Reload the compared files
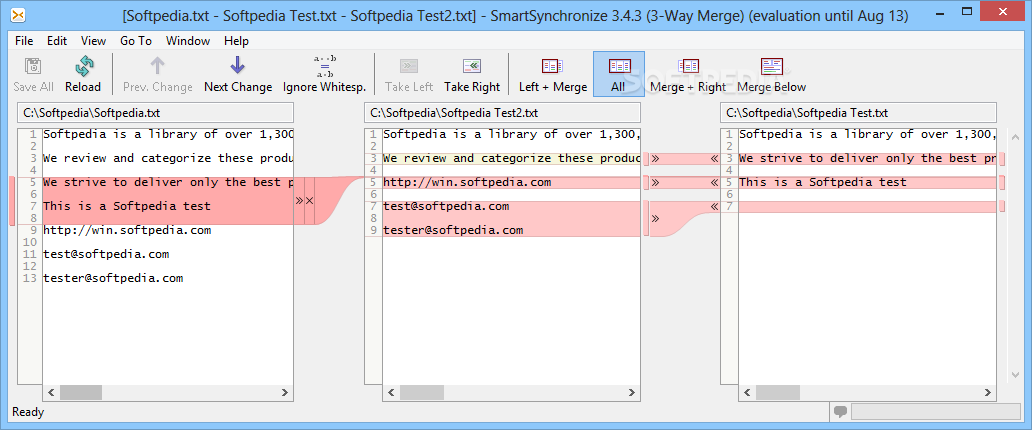 (x=83, y=74)
